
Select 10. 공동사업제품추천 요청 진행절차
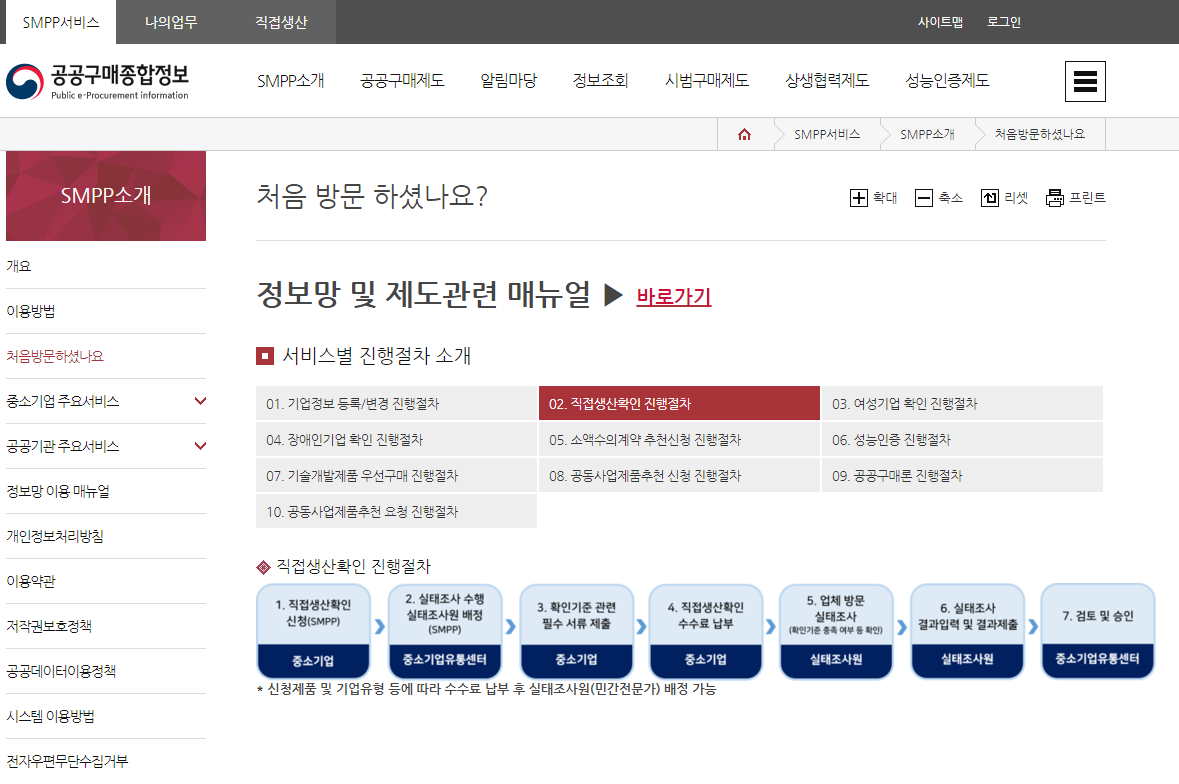point(396,511)
